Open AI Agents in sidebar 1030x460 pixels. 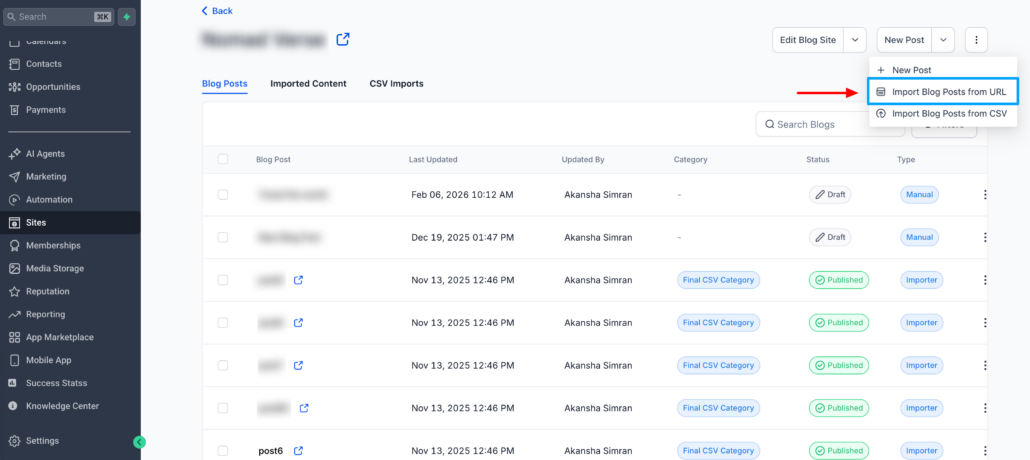click(45, 154)
